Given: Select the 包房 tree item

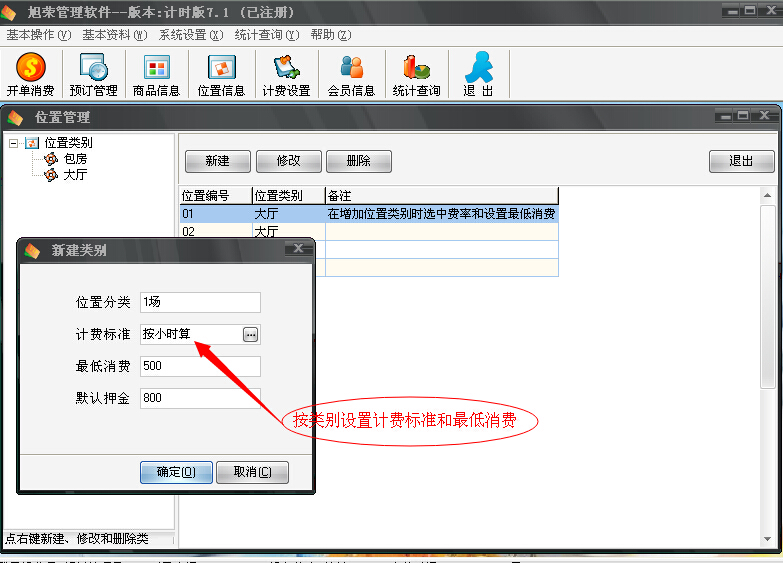Looking at the screenshot, I should tap(75, 159).
